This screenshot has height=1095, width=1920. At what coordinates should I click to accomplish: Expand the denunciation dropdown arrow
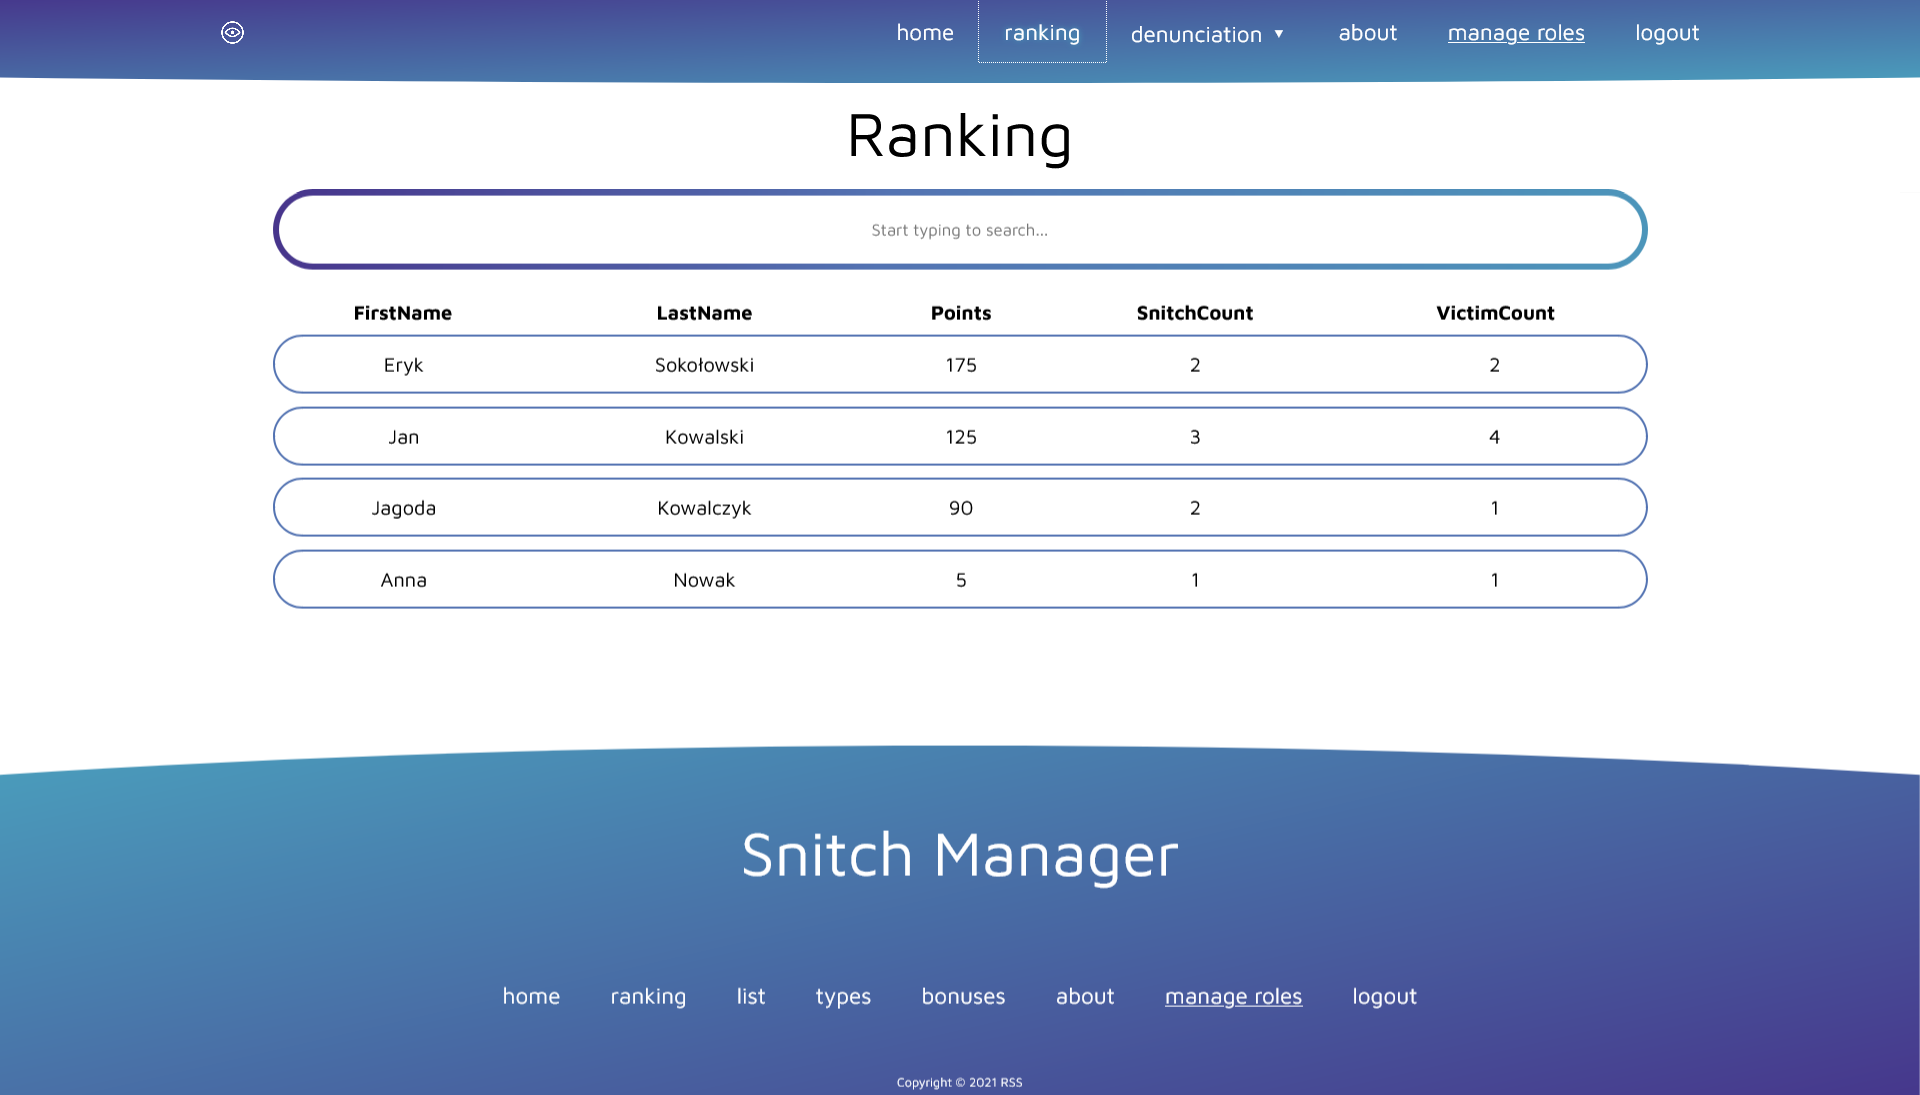point(1278,34)
